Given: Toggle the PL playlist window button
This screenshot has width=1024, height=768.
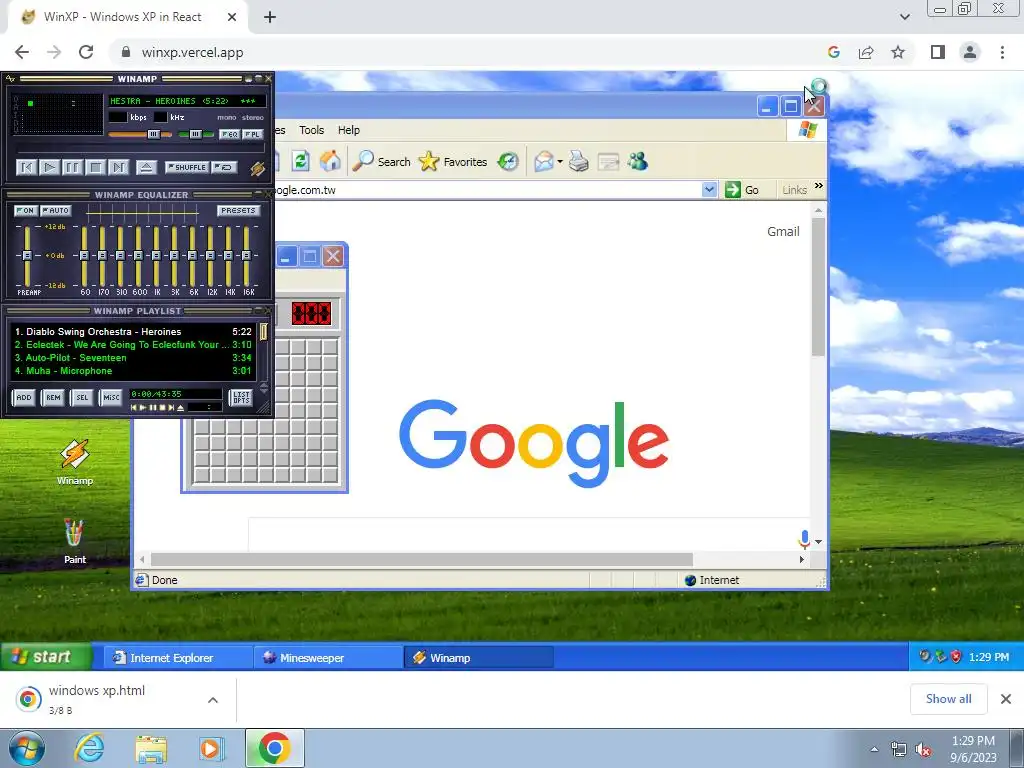Looking at the screenshot, I should pos(253,135).
